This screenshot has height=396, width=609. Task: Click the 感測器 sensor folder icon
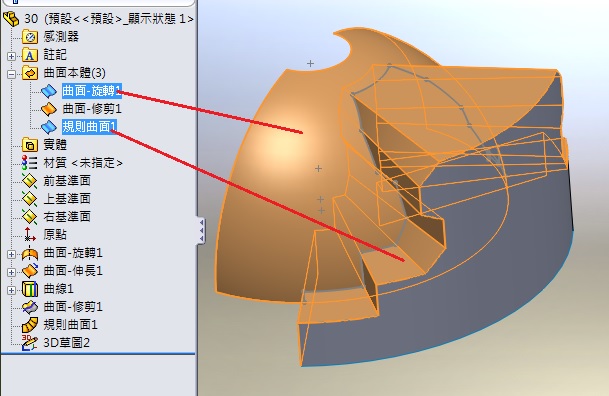[30, 37]
